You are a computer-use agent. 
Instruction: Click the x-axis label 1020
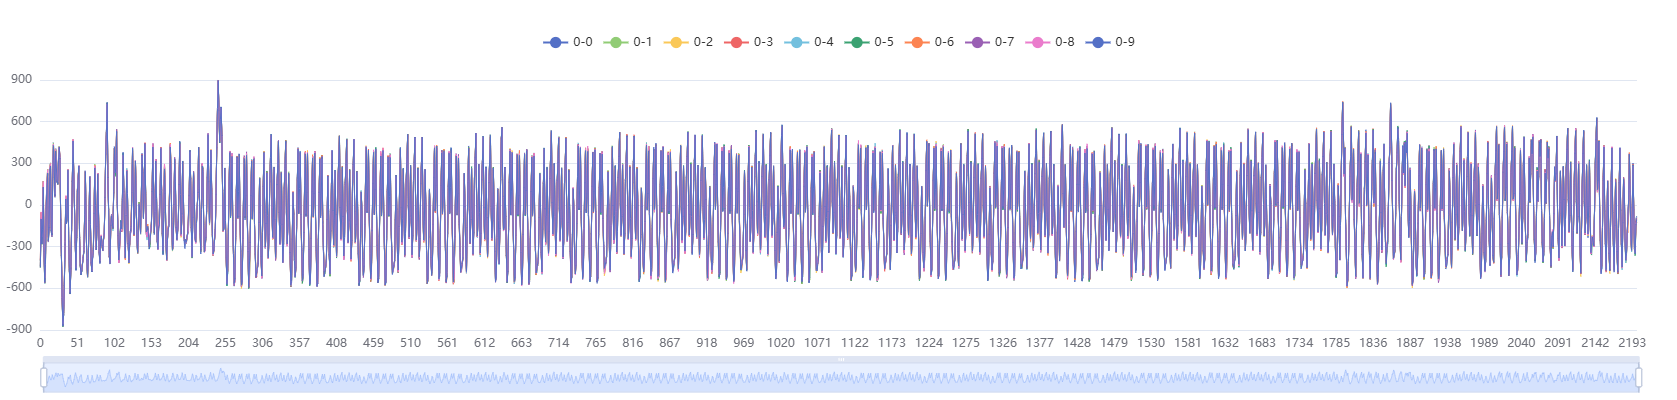780,343
